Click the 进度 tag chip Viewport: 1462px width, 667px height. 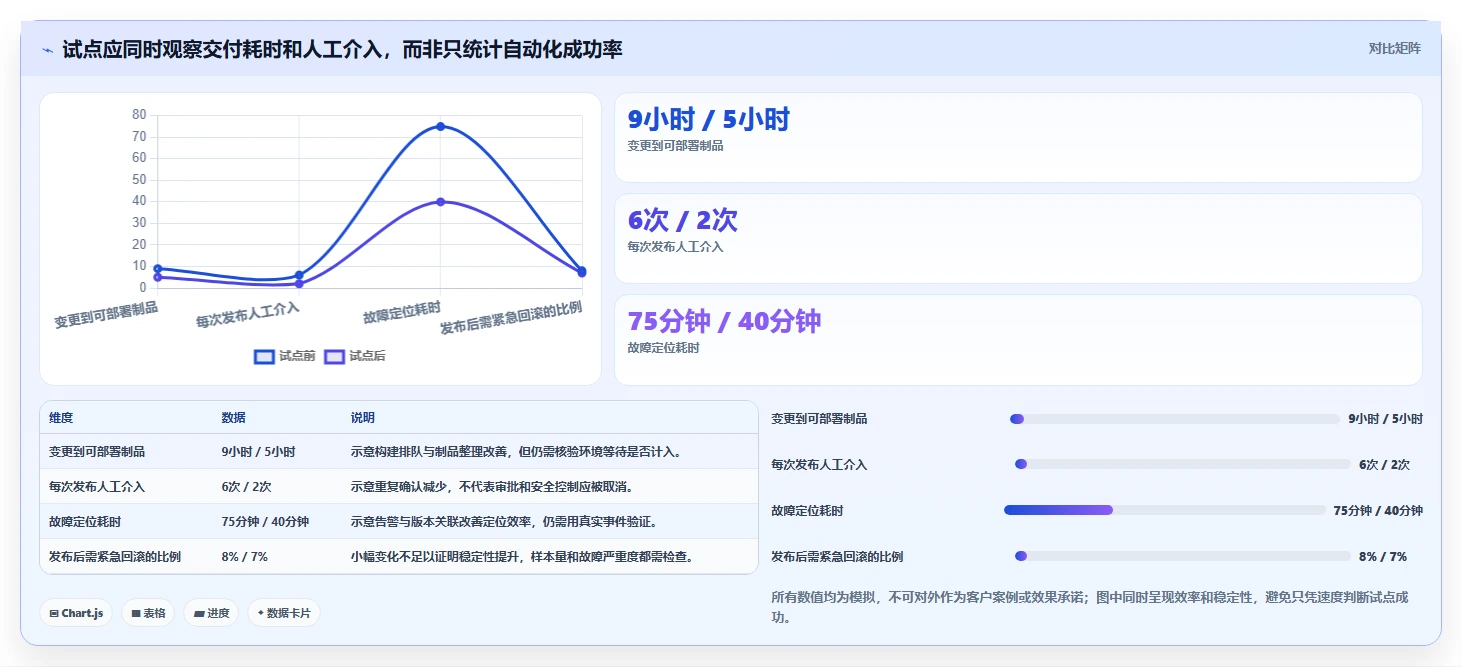click(x=211, y=613)
